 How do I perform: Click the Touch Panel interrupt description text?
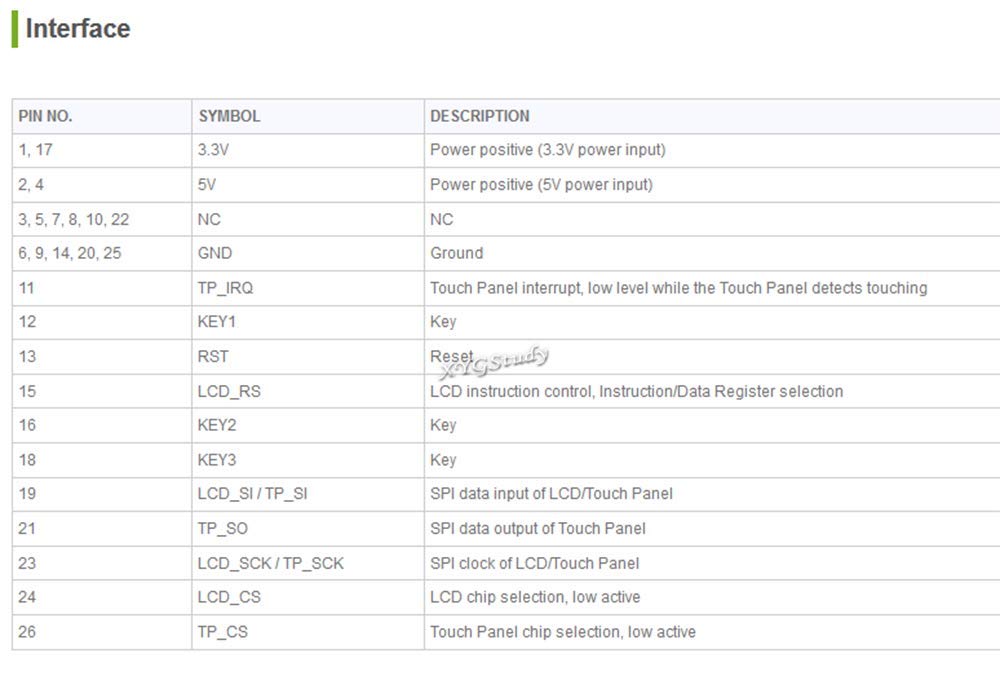(x=679, y=288)
